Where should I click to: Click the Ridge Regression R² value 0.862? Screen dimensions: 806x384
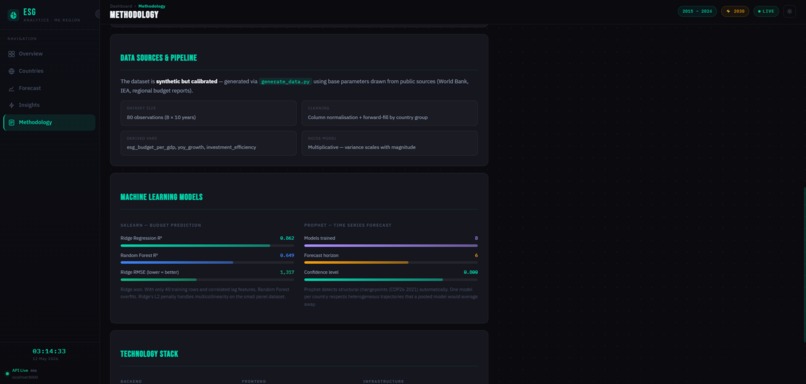tap(287, 239)
